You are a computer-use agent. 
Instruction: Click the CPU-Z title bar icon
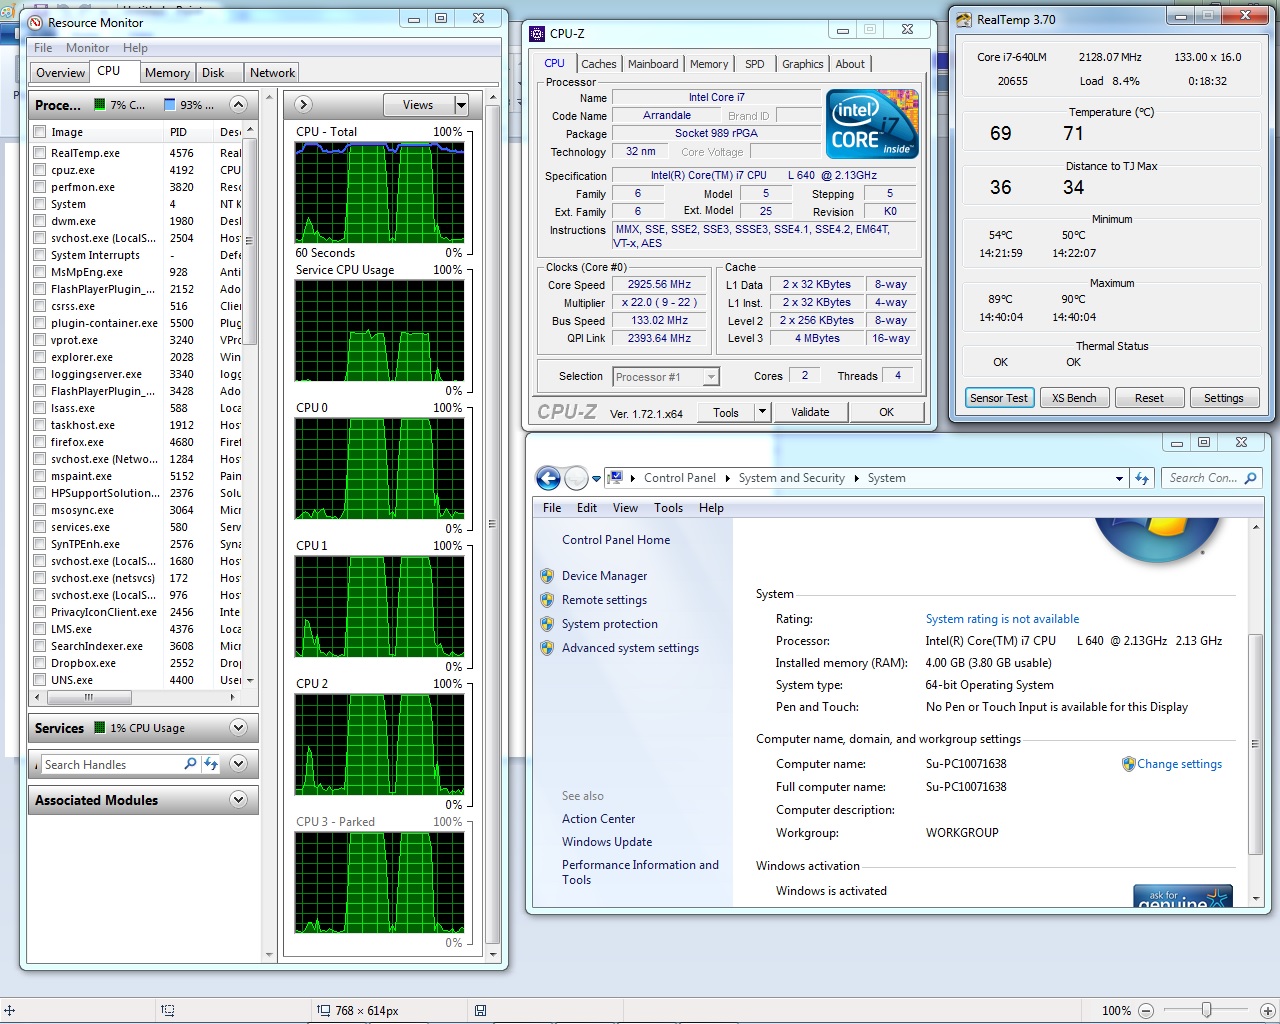(537, 33)
